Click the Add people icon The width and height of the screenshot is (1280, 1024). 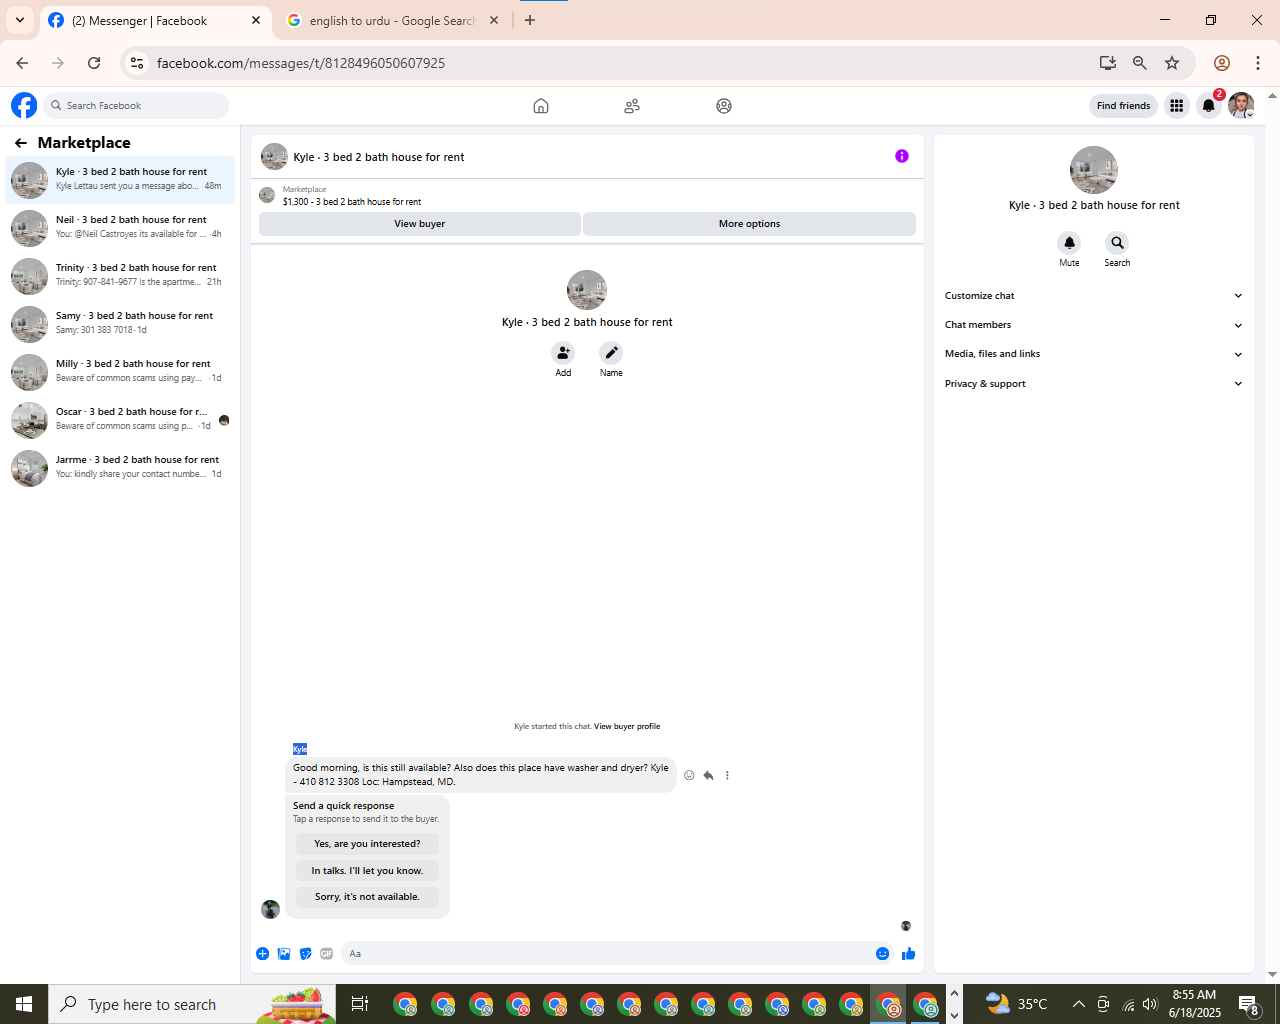pyautogui.click(x=563, y=353)
